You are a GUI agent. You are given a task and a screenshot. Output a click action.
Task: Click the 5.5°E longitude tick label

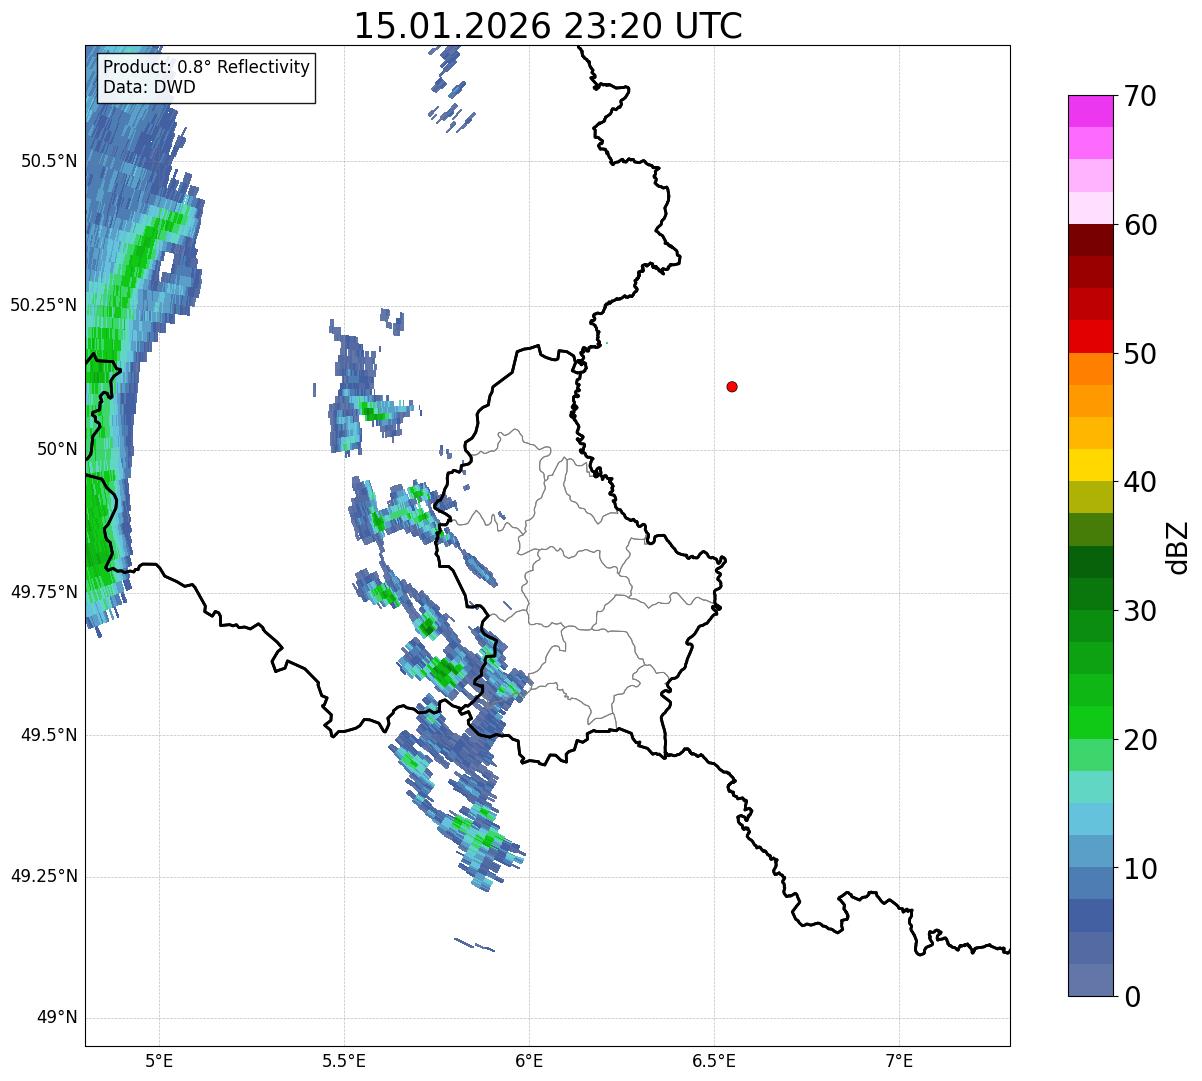point(344,1060)
